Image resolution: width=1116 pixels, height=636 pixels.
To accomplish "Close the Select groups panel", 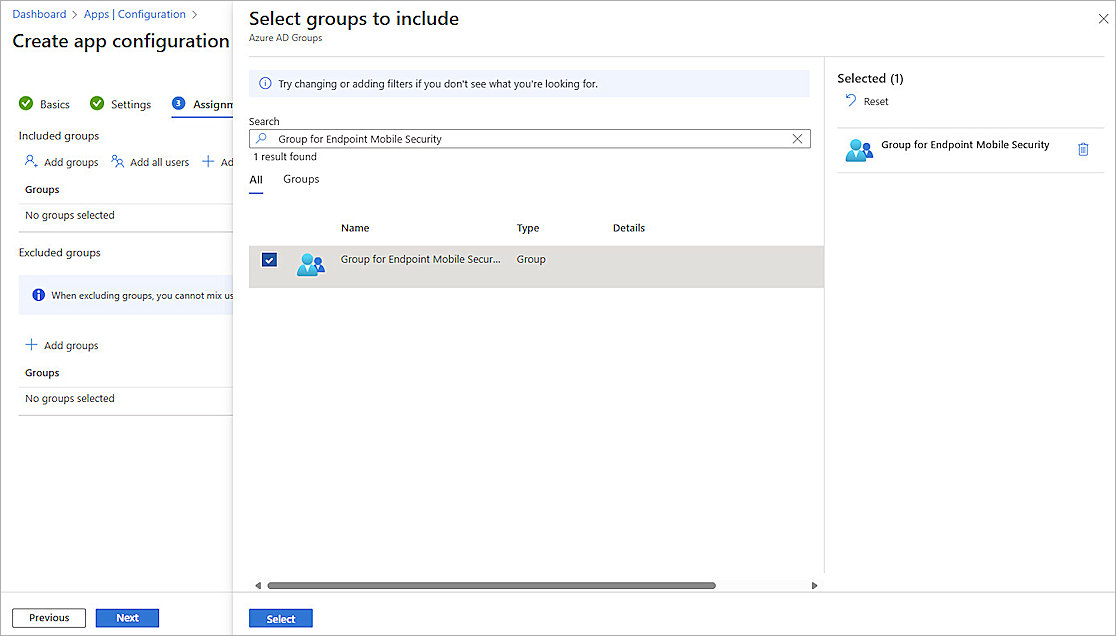I will (1103, 19).
